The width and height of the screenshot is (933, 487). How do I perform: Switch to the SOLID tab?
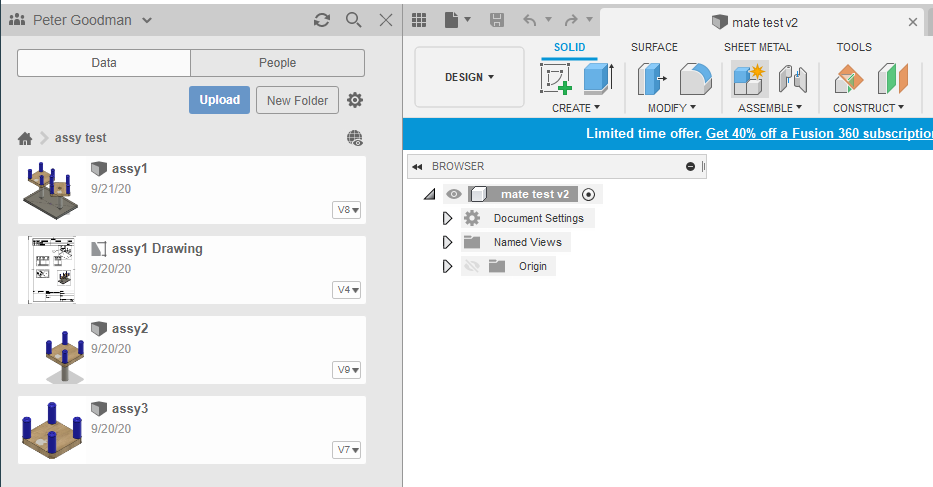point(569,47)
